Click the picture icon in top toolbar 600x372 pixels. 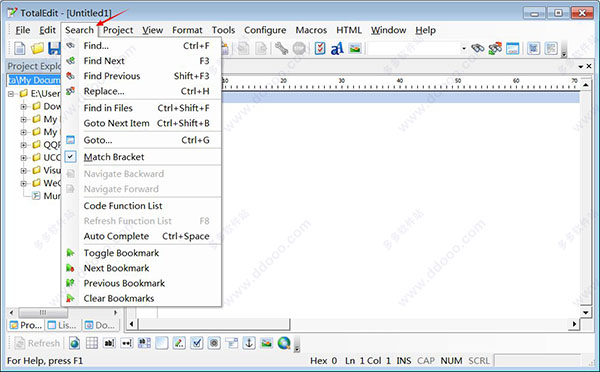(x=355, y=49)
